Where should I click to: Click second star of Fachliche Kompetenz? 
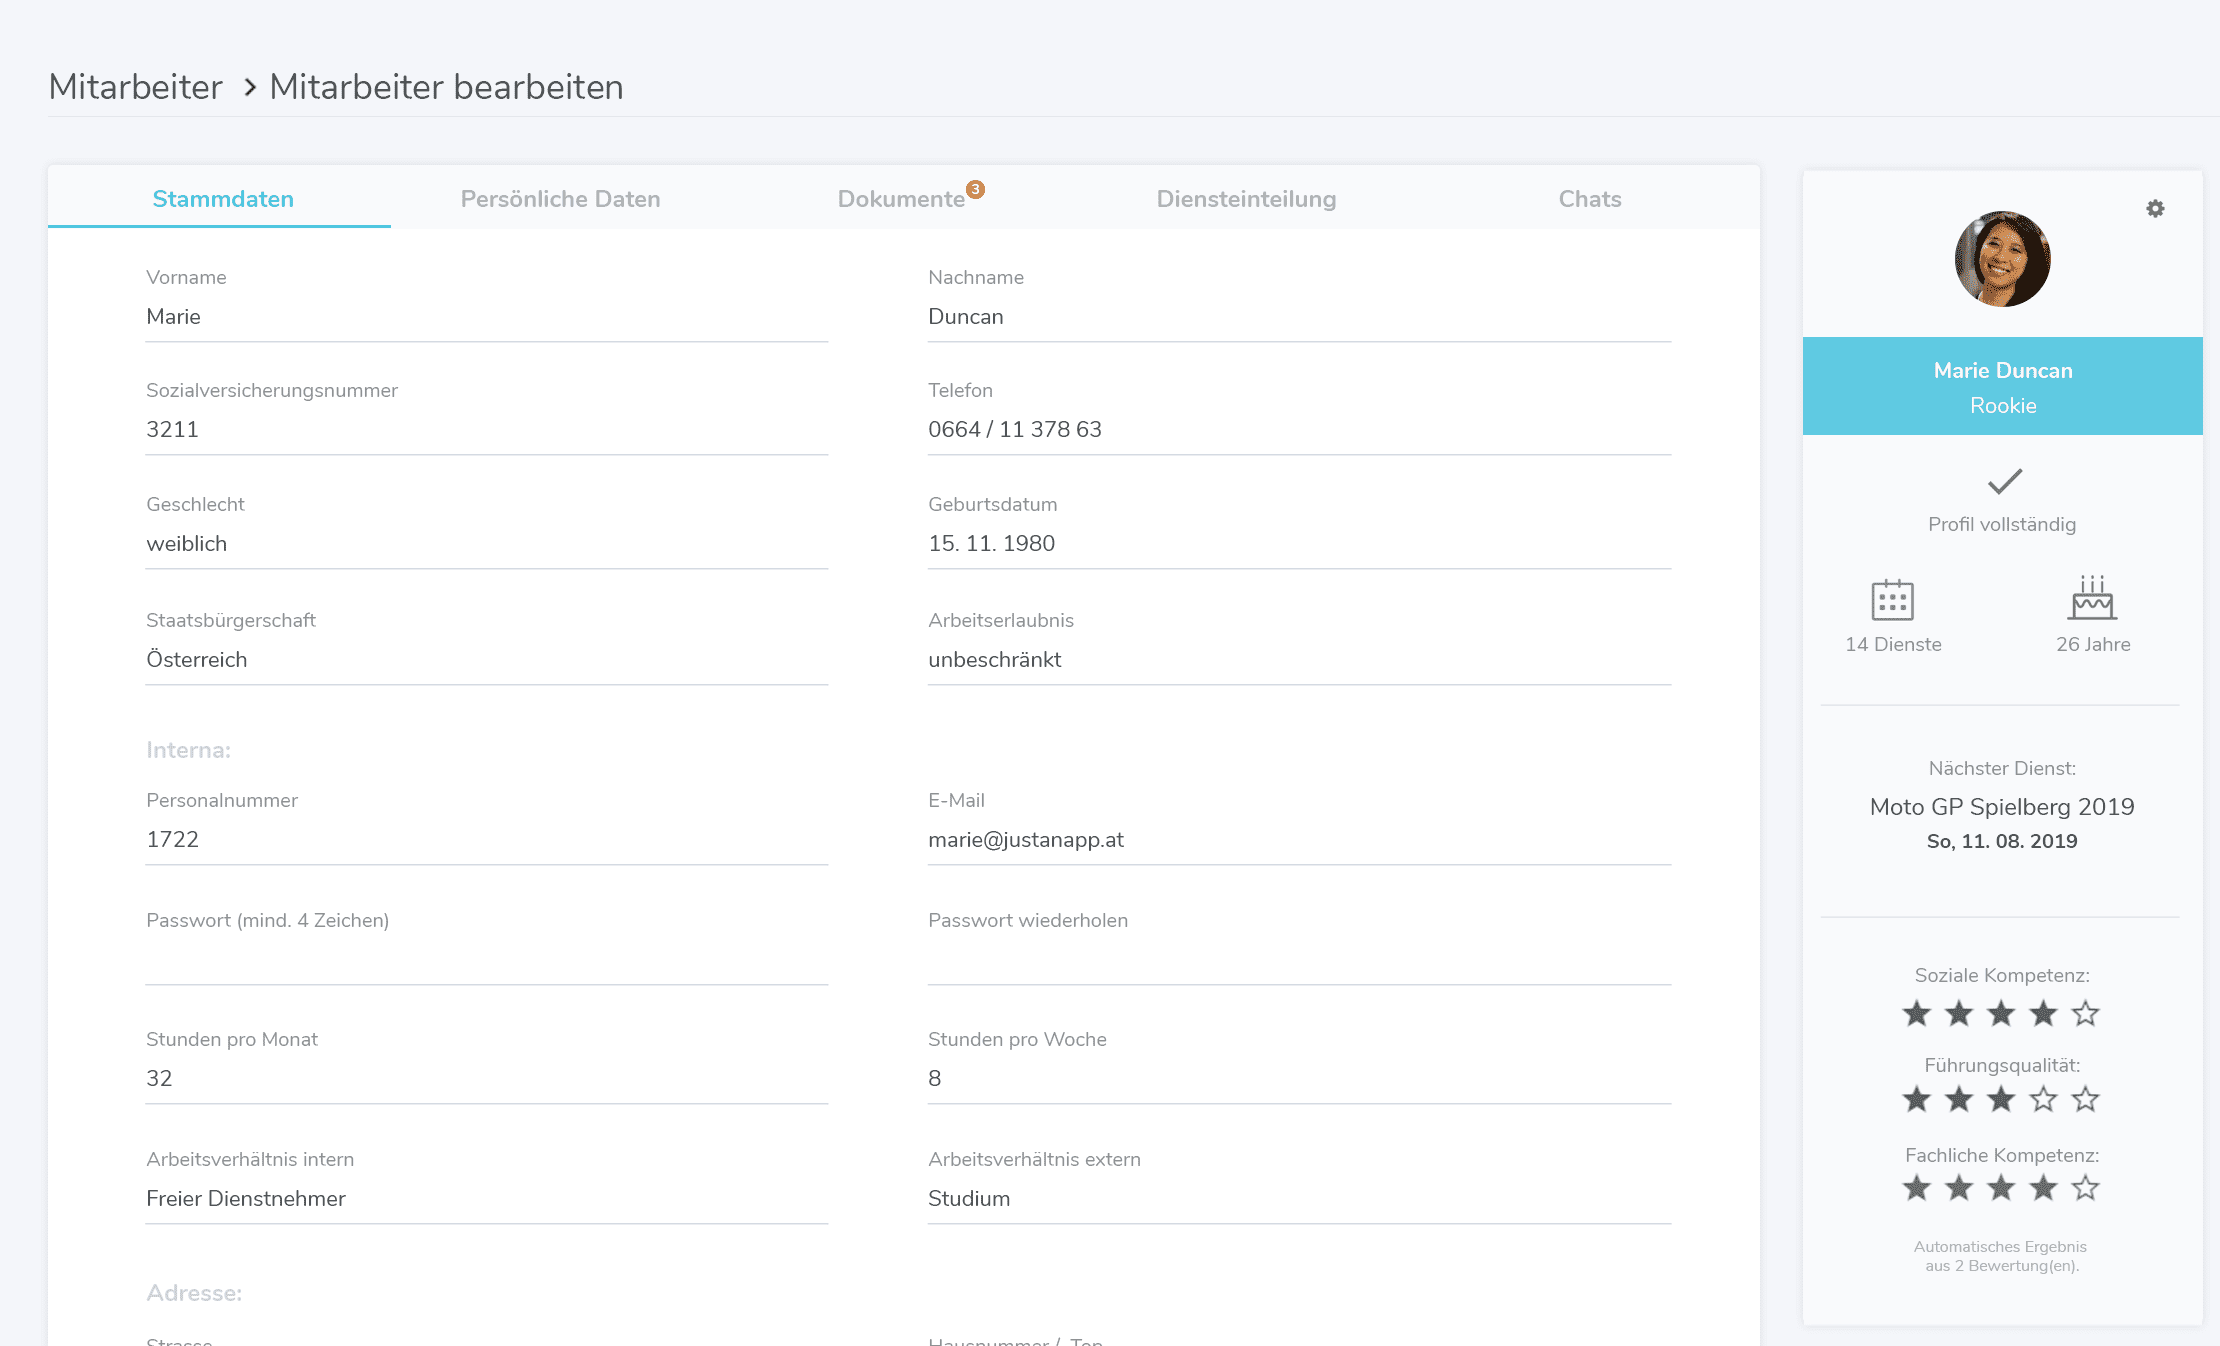tap(1958, 1187)
